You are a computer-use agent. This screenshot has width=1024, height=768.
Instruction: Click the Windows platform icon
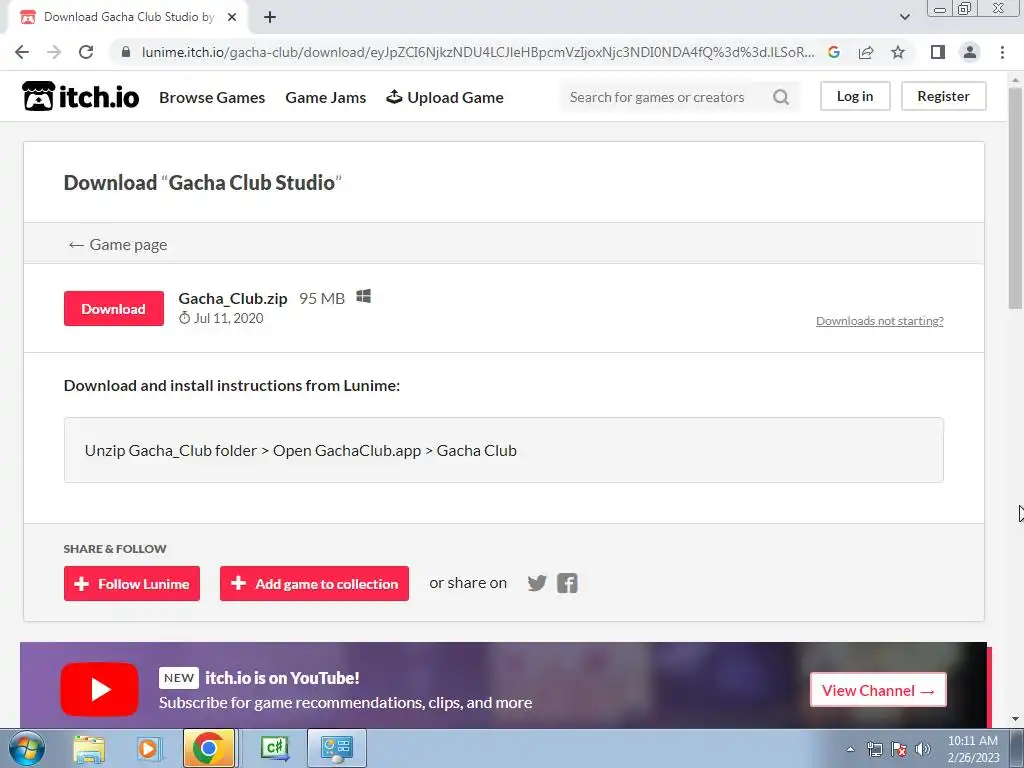364,296
